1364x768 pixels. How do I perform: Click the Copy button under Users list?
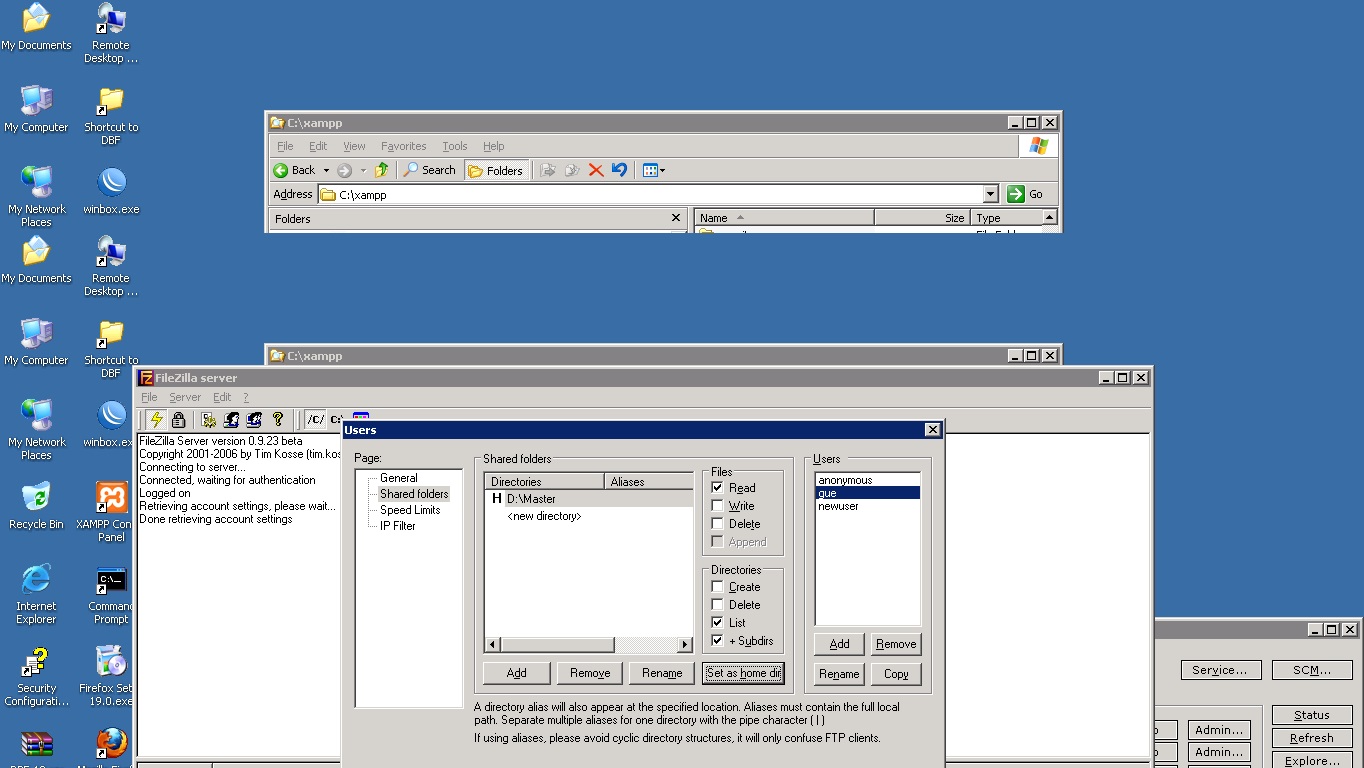tap(896, 674)
